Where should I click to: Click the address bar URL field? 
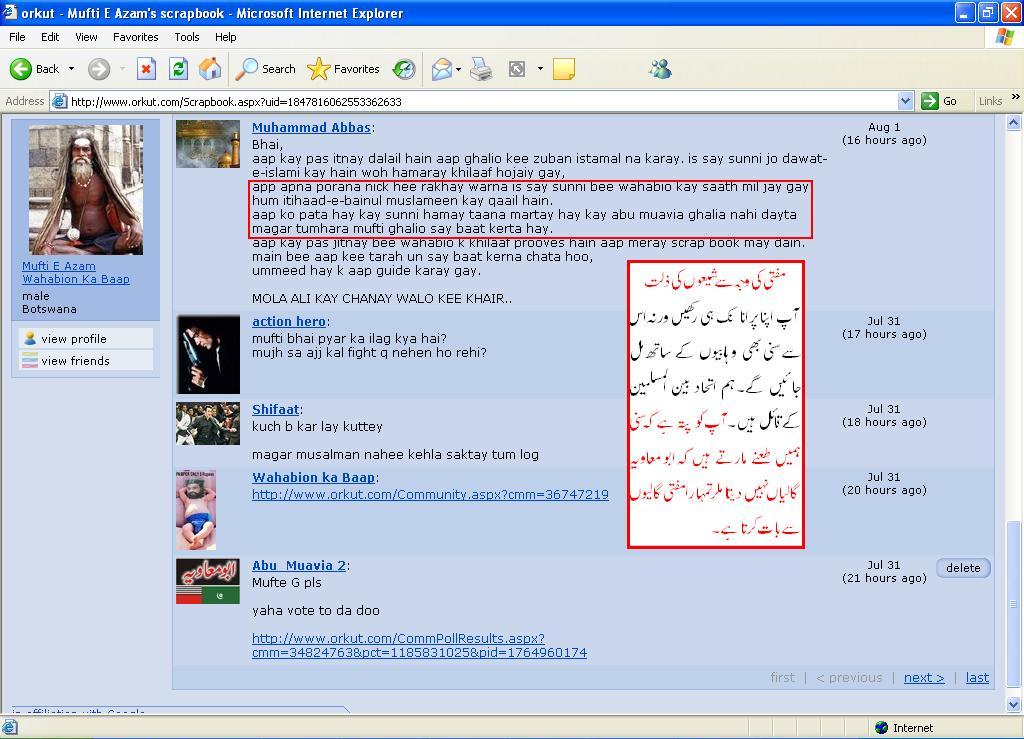(x=480, y=101)
